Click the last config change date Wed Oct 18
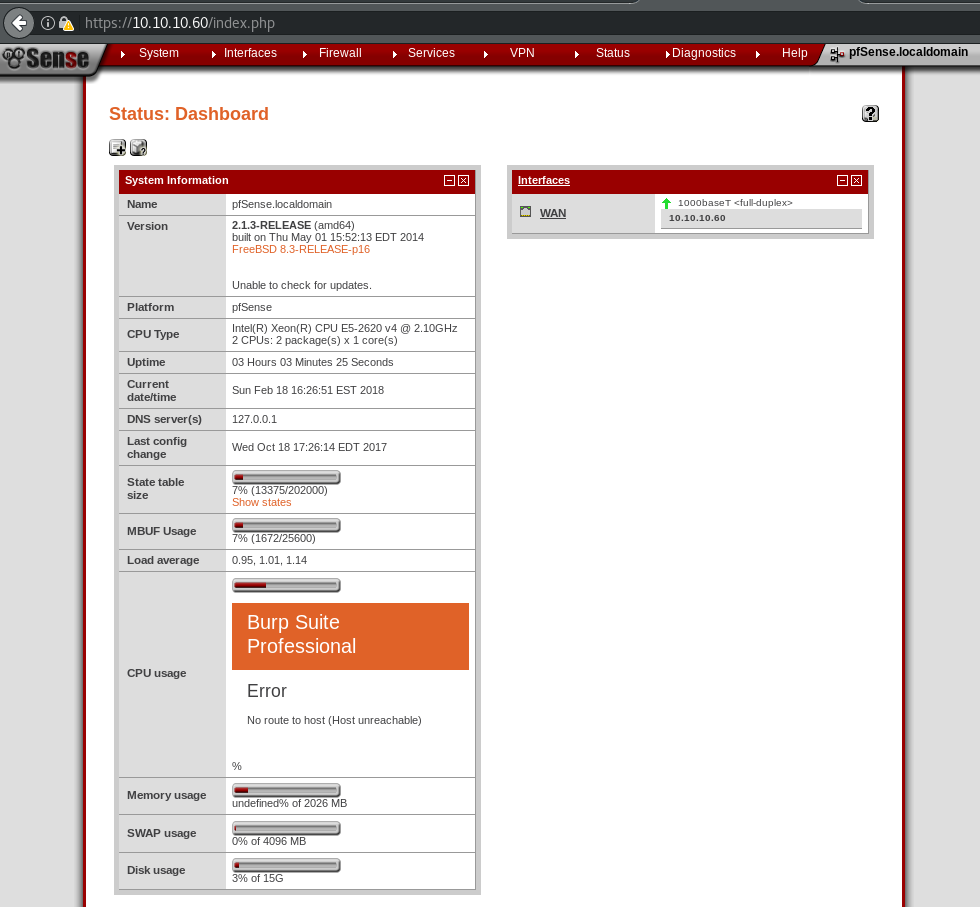 [x=309, y=448]
